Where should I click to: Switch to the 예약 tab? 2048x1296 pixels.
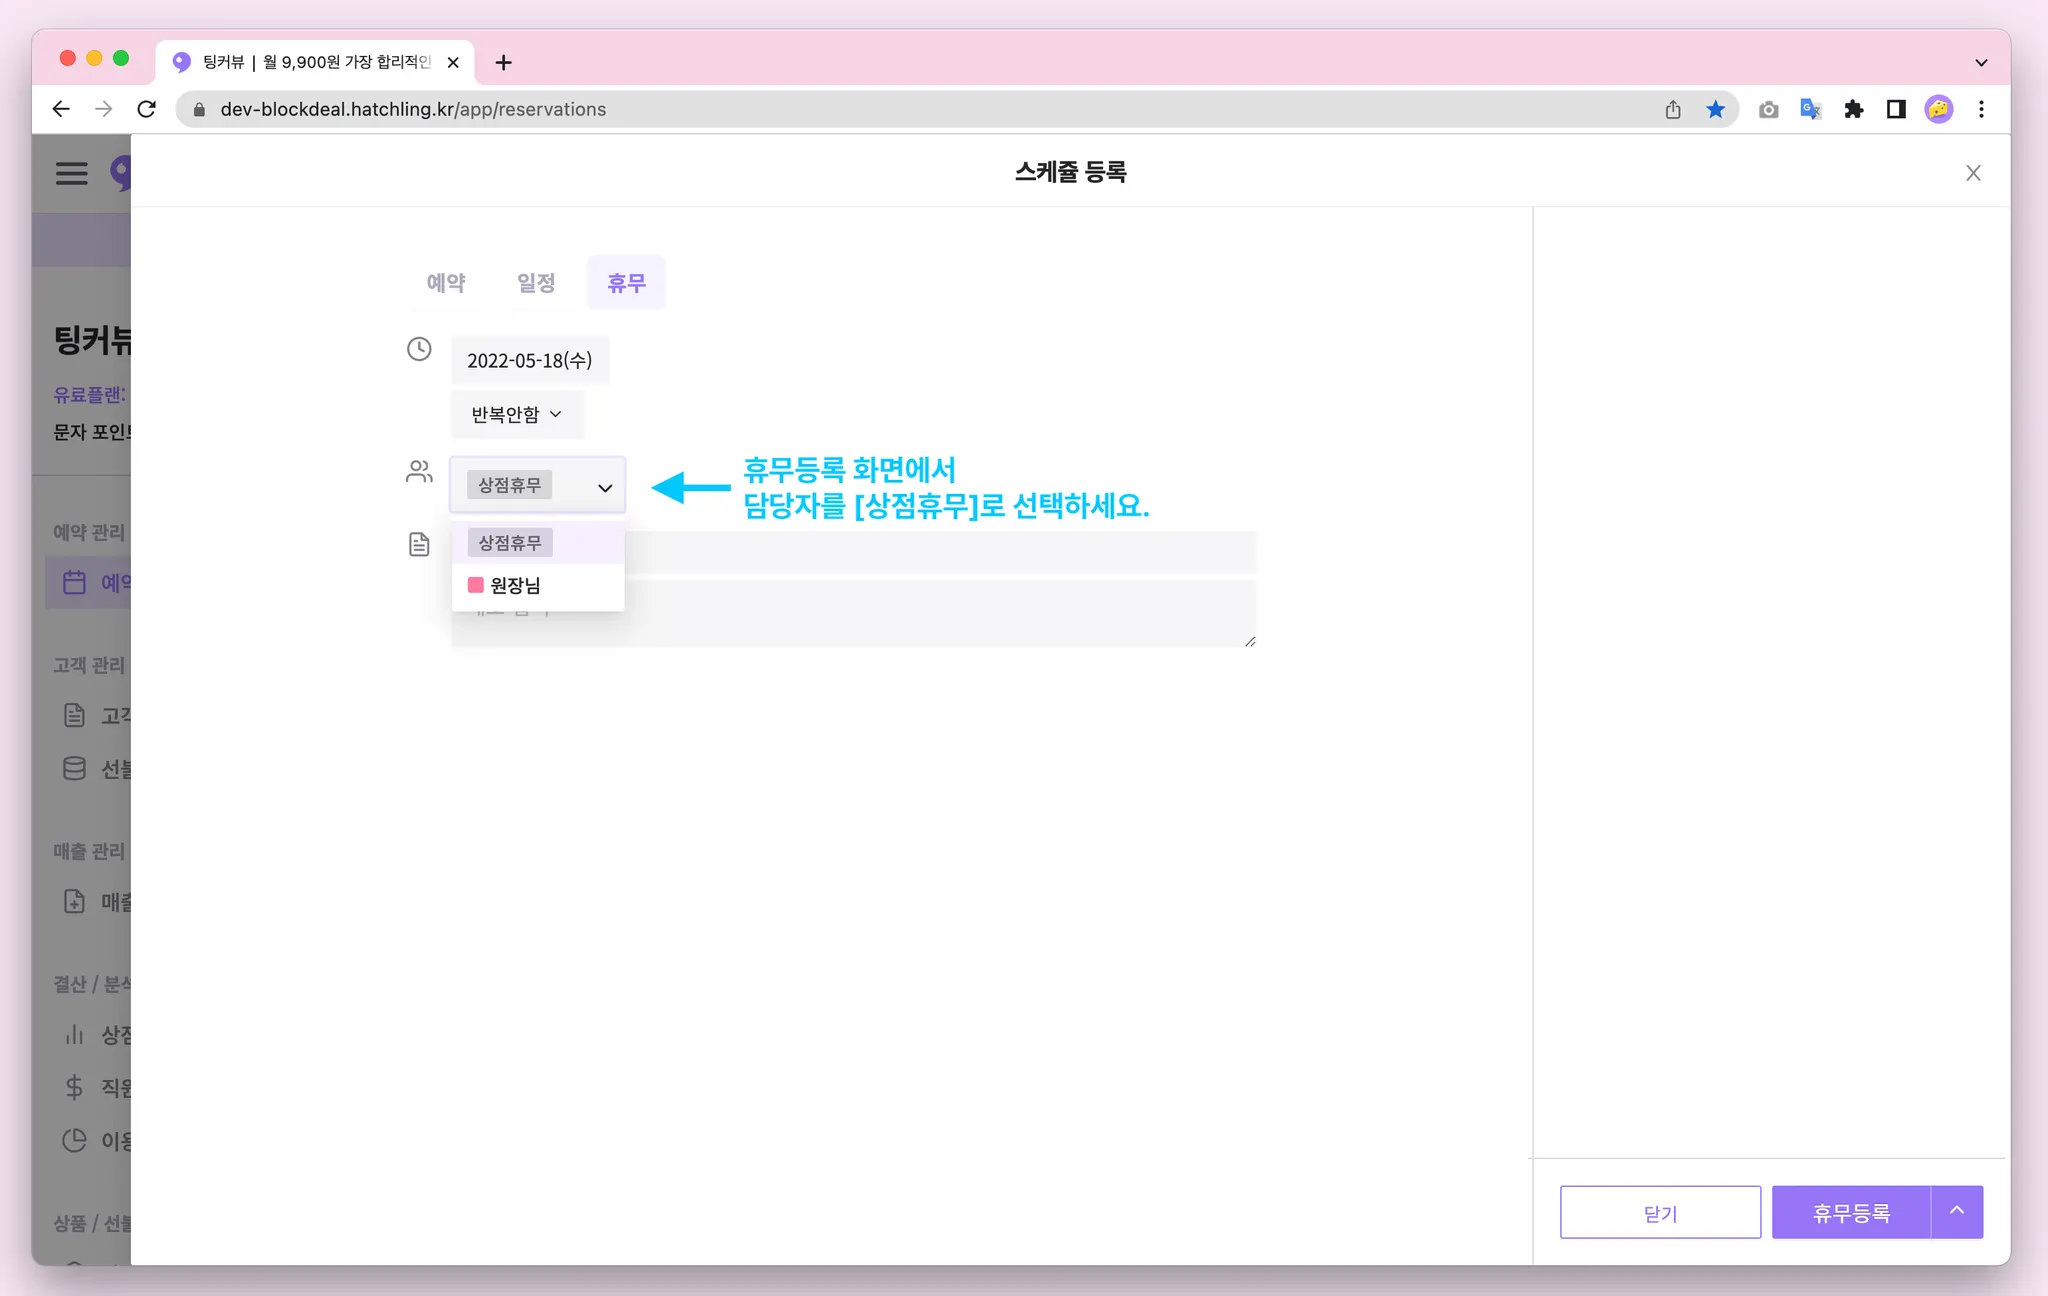click(446, 283)
